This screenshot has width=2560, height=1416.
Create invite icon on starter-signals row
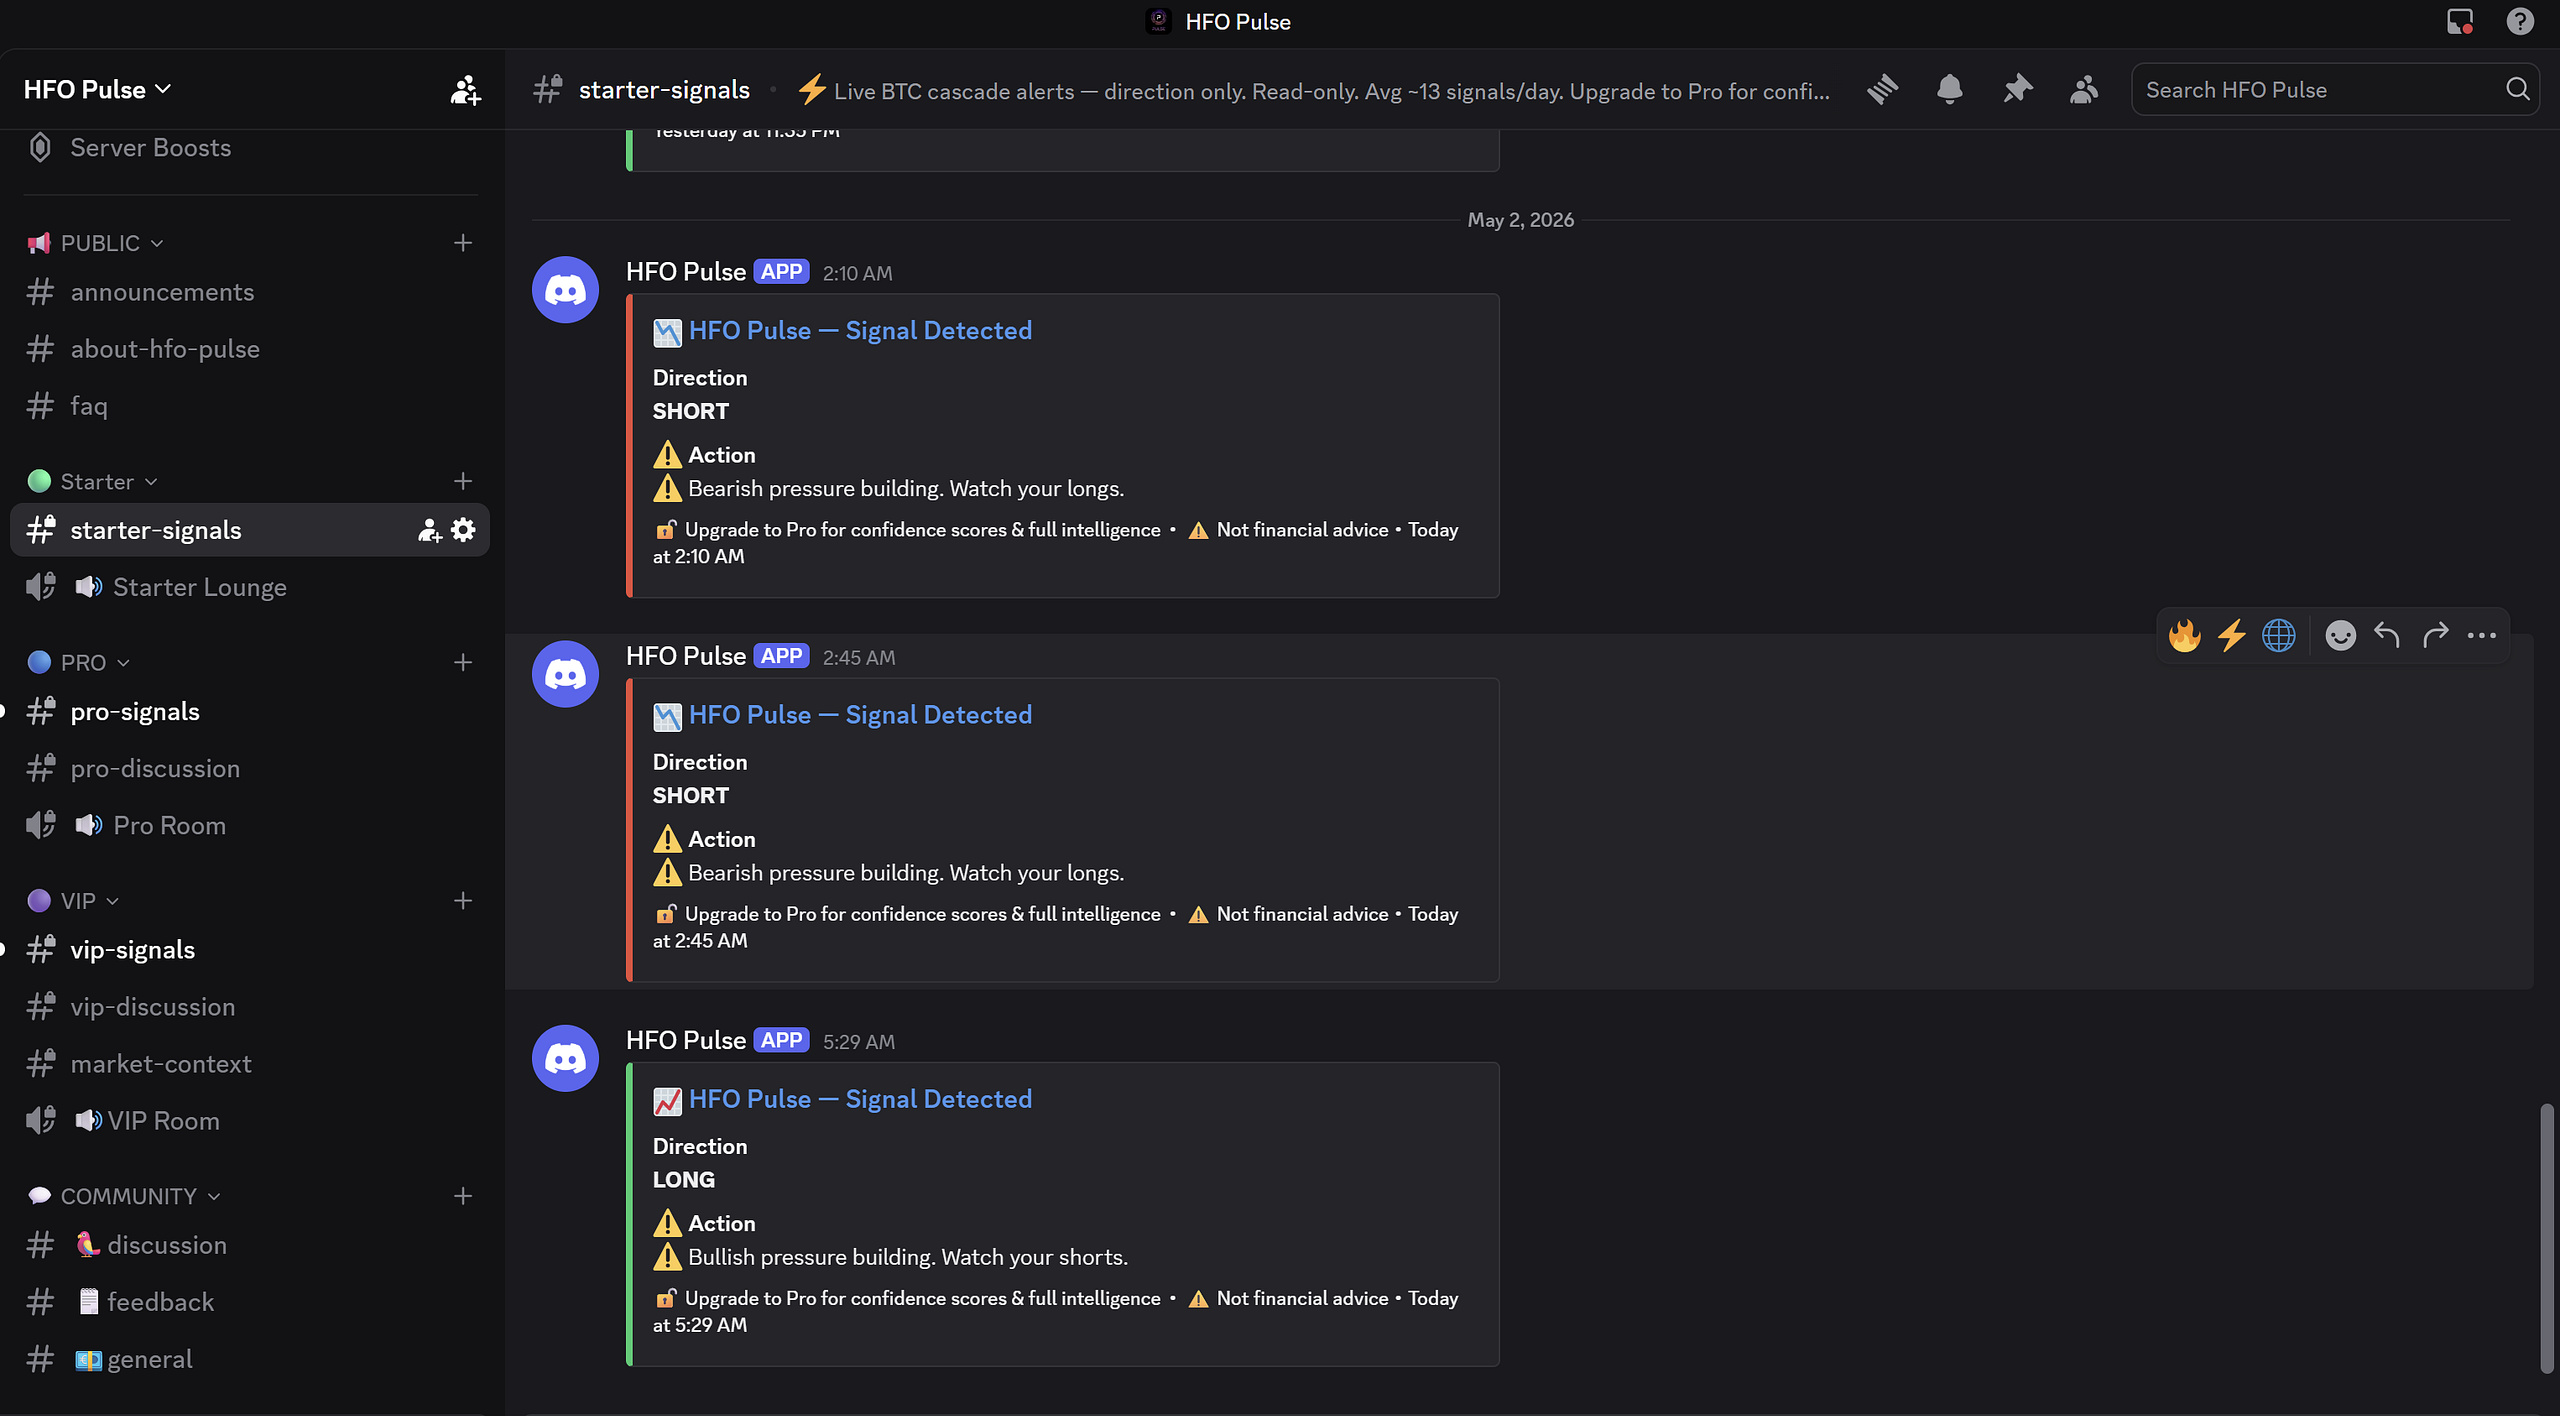pyautogui.click(x=430, y=530)
